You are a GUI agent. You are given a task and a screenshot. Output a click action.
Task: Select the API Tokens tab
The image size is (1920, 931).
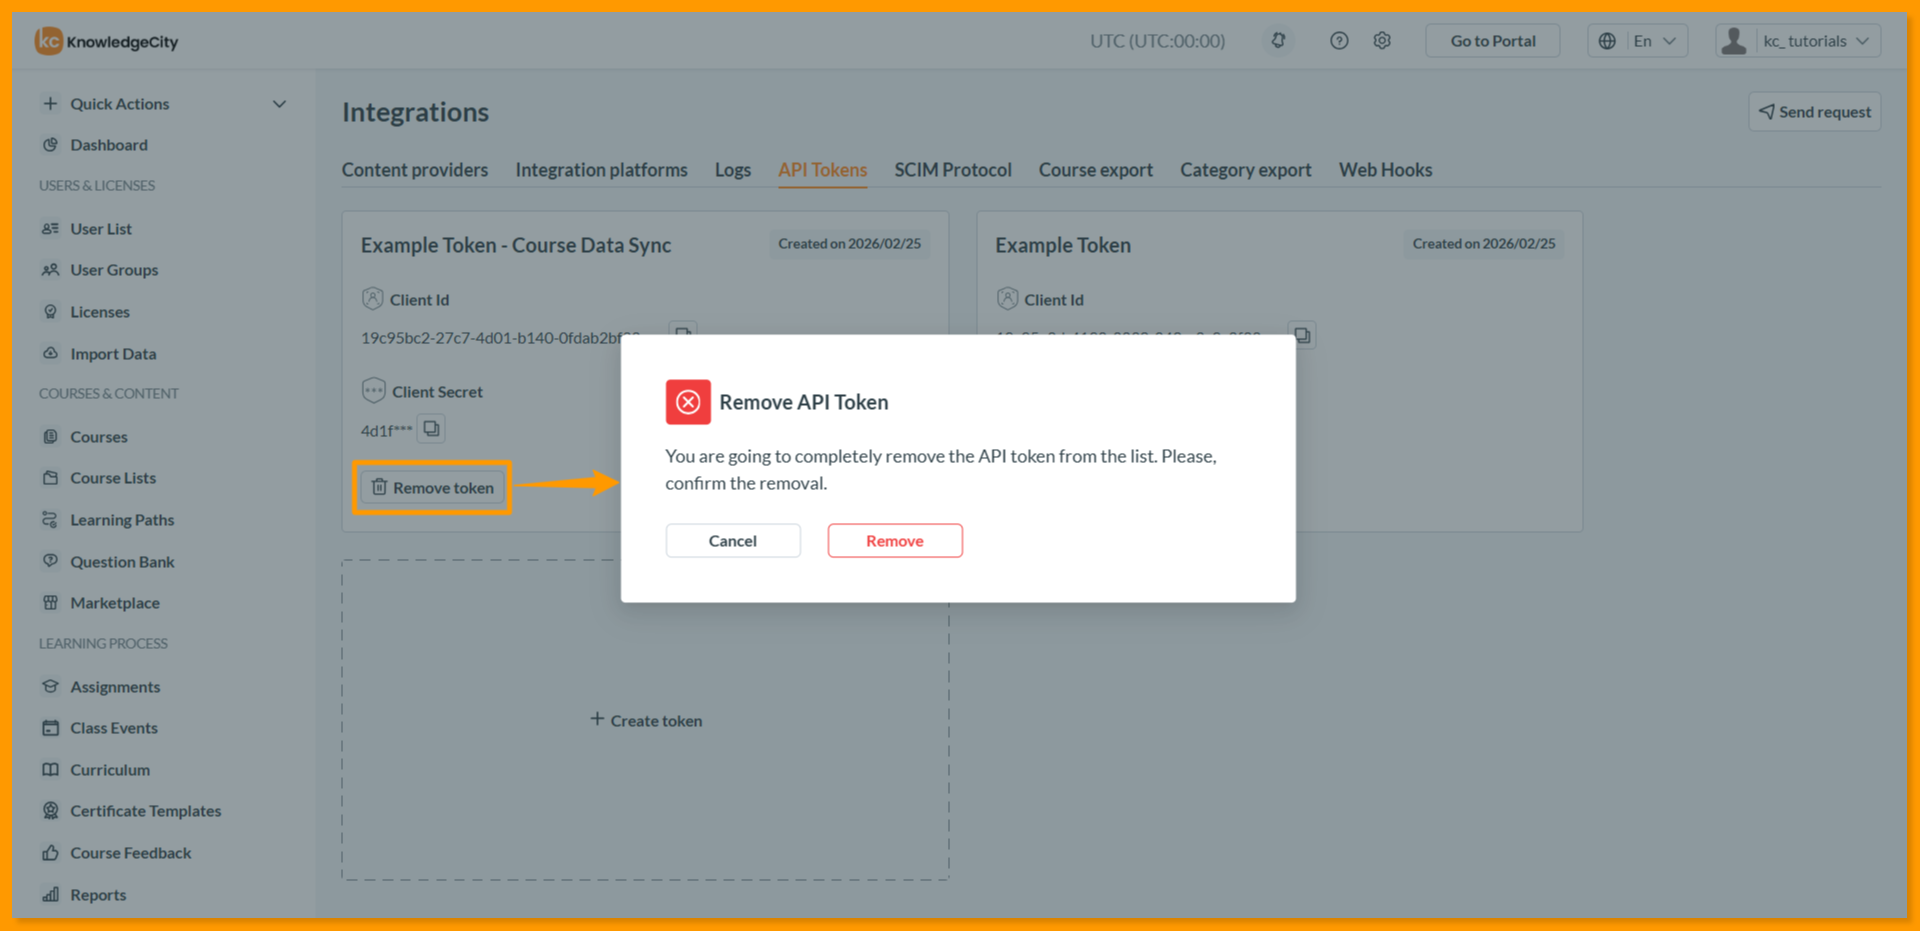pyautogui.click(x=823, y=170)
